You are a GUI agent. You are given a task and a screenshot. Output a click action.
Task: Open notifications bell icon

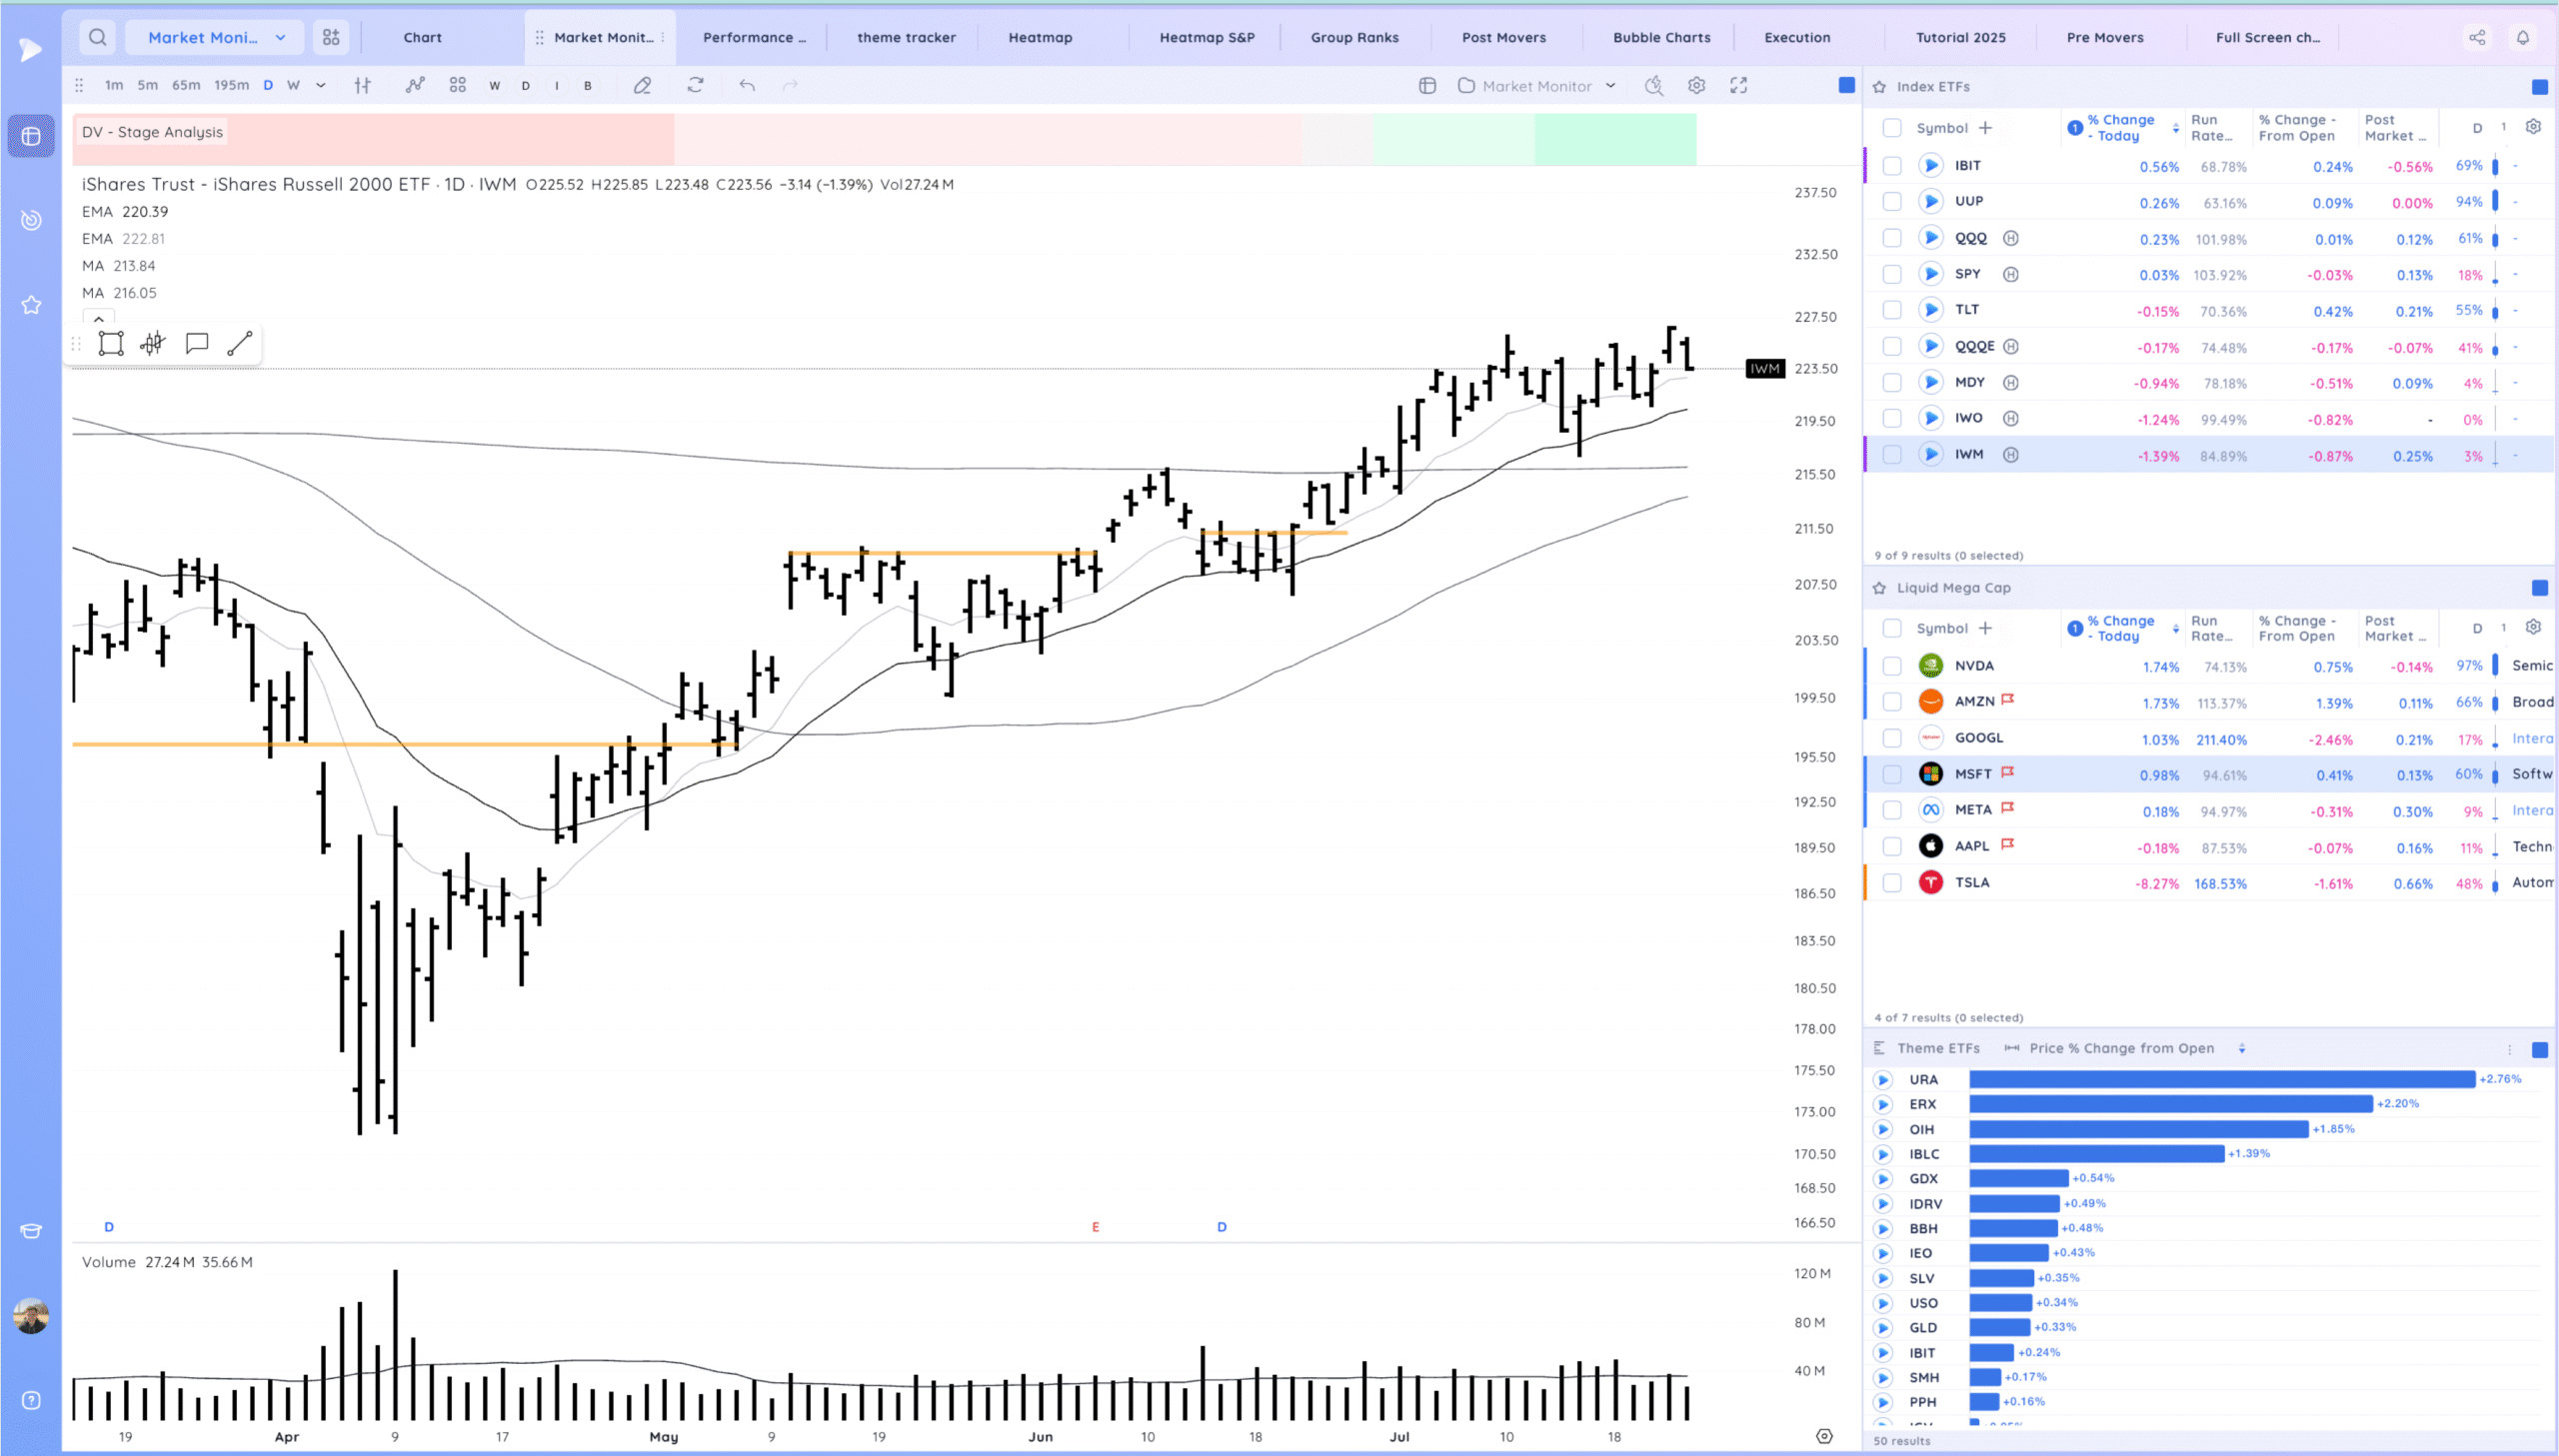click(x=2523, y=37)
